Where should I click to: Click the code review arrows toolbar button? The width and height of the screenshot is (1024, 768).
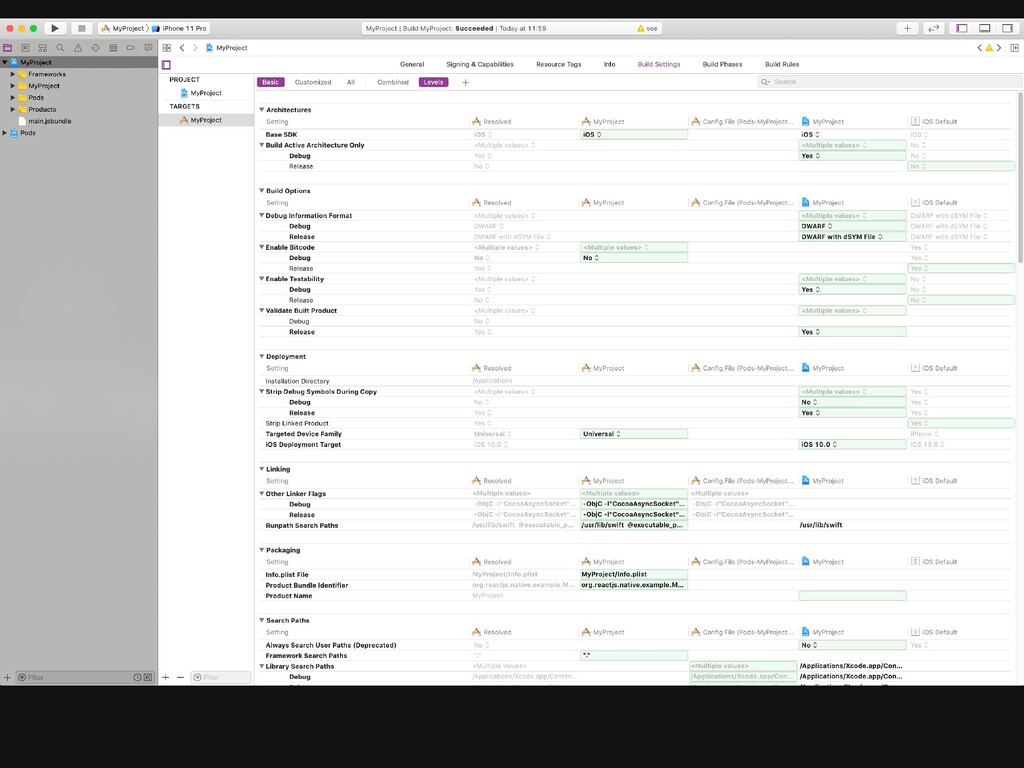point(934,28)
